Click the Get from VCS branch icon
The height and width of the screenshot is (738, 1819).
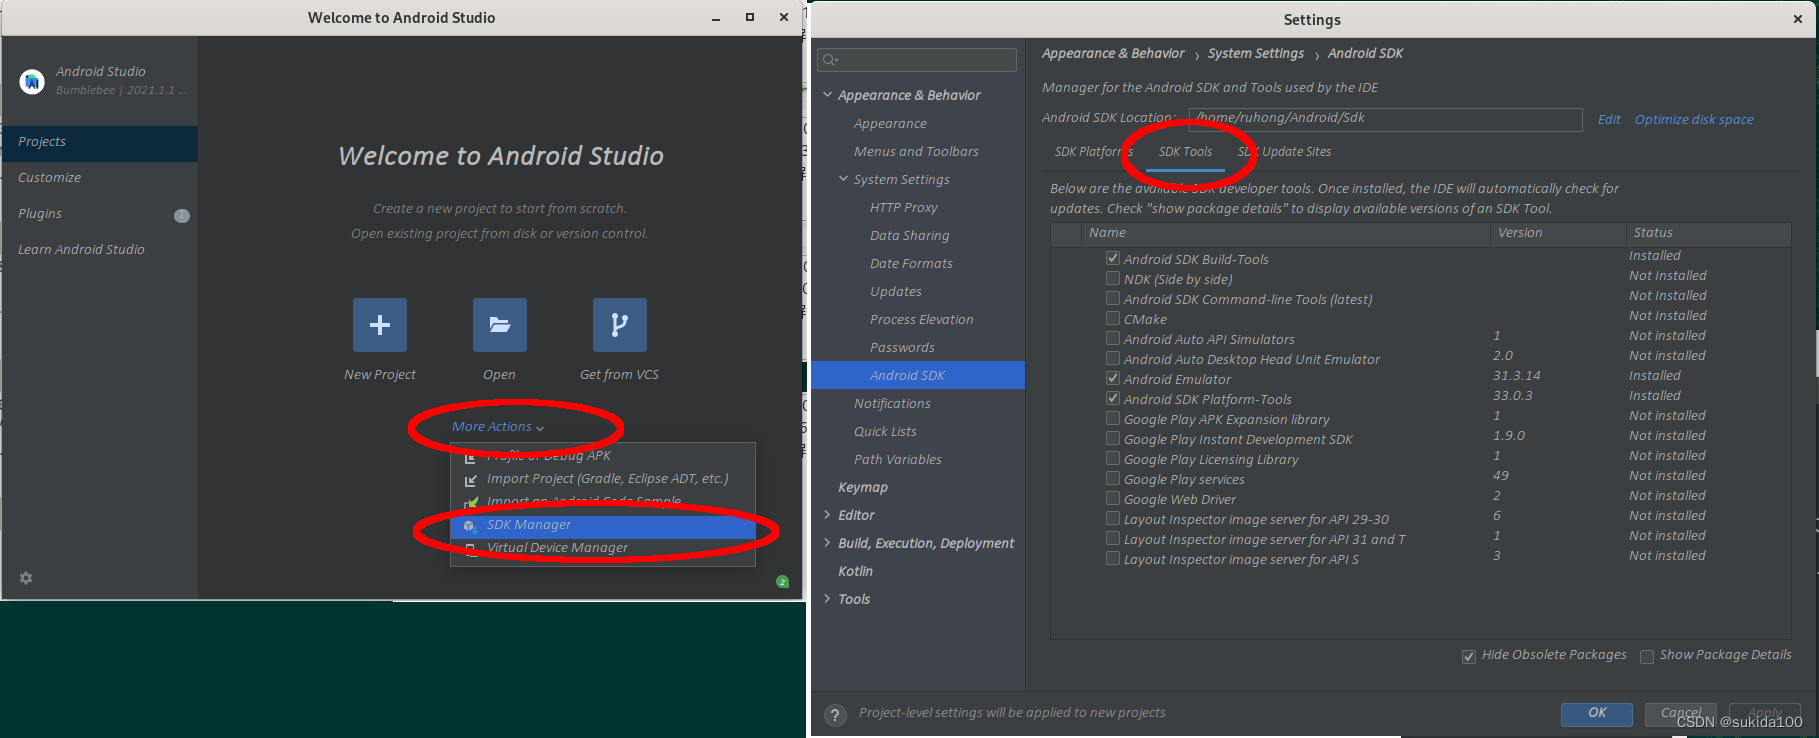click(x=620, y=325)
